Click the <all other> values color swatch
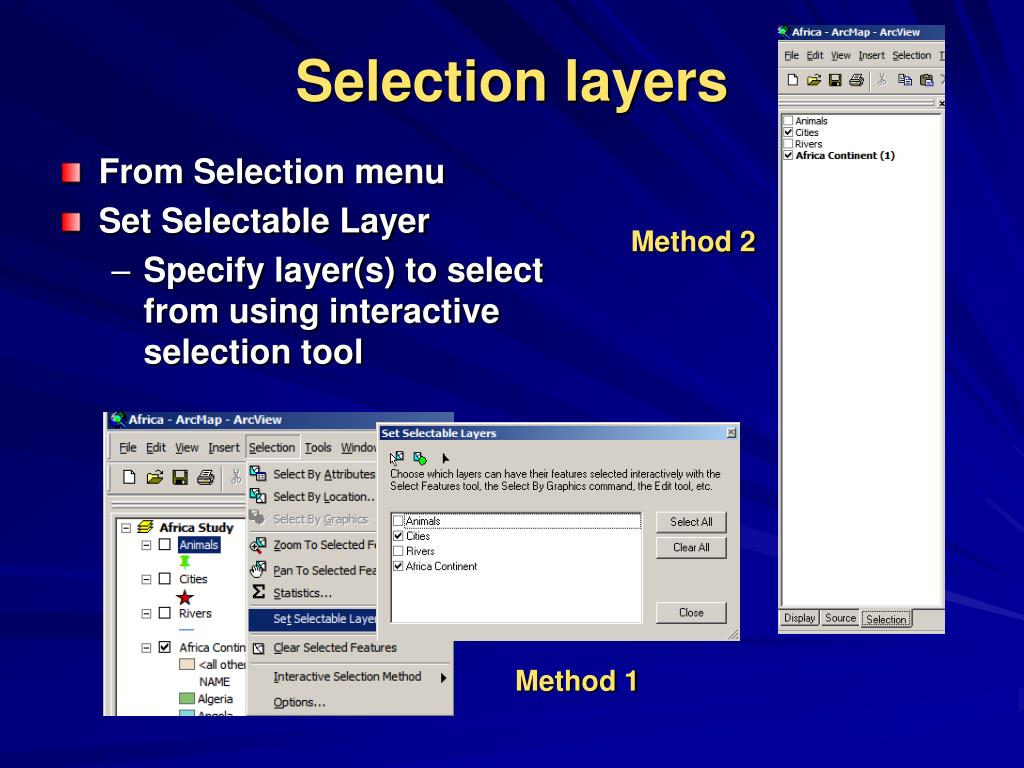 coord(187,664)
